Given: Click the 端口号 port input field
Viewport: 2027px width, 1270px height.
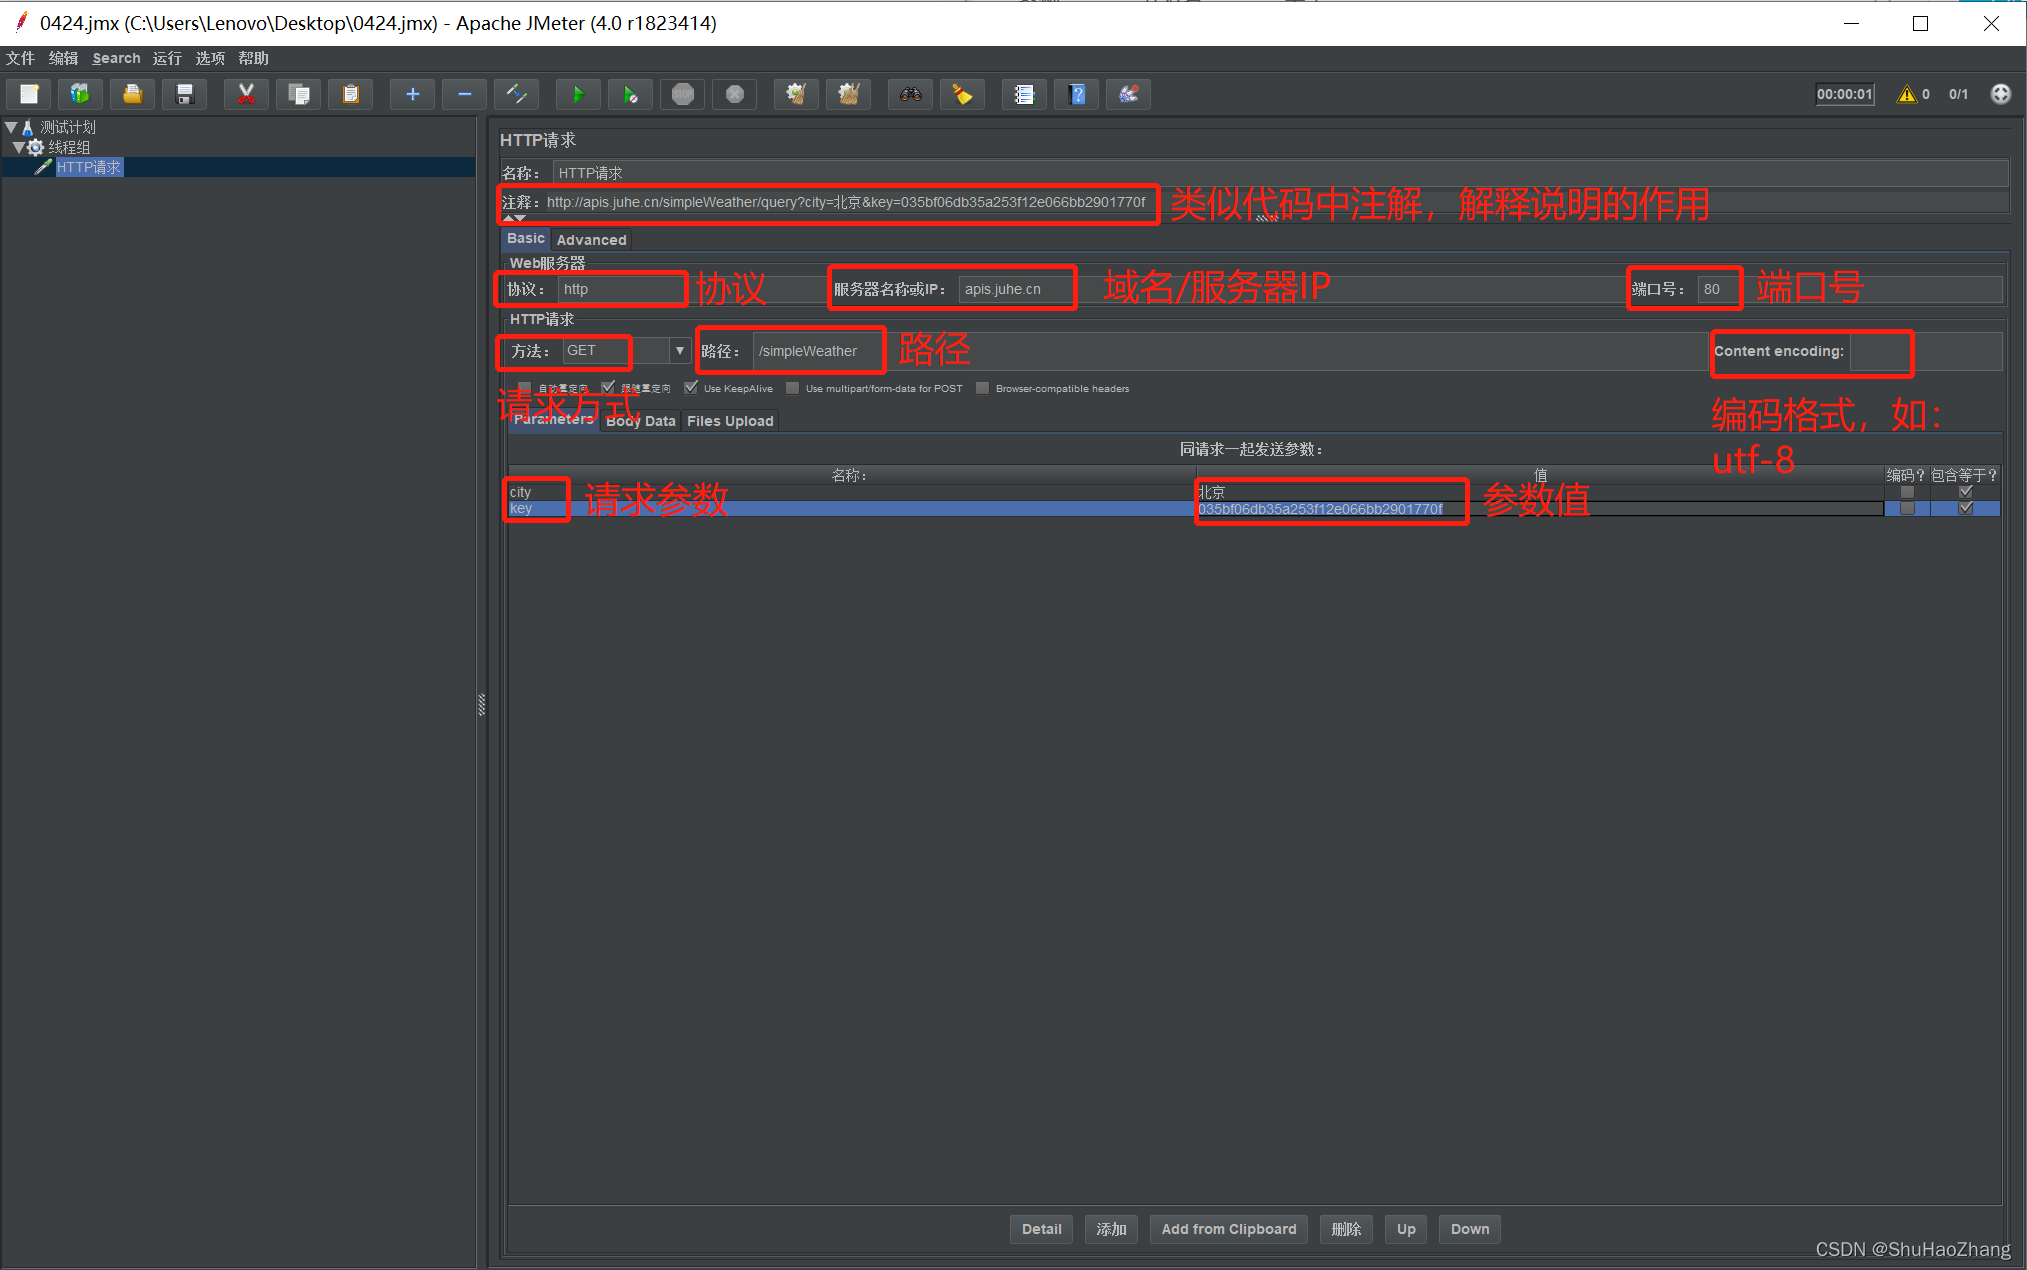Looking at the screenshot, I should 1718,289.
